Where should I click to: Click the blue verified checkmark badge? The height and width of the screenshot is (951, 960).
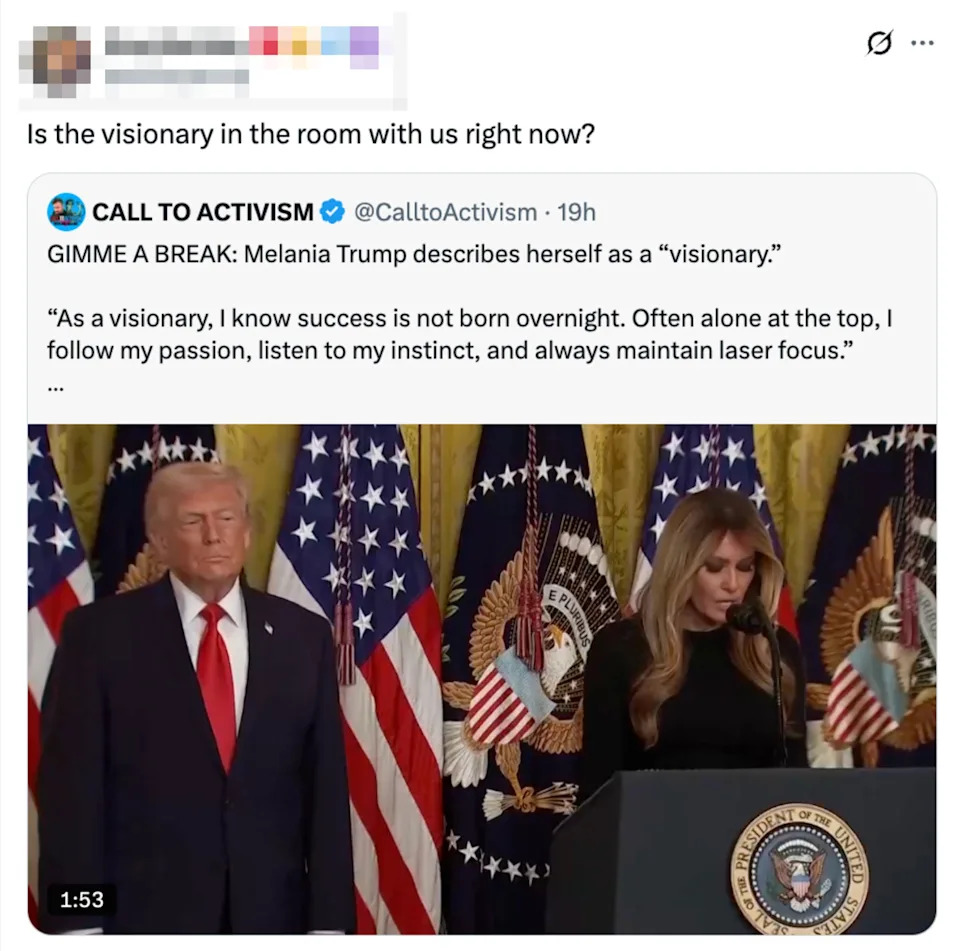pos(332,212)
